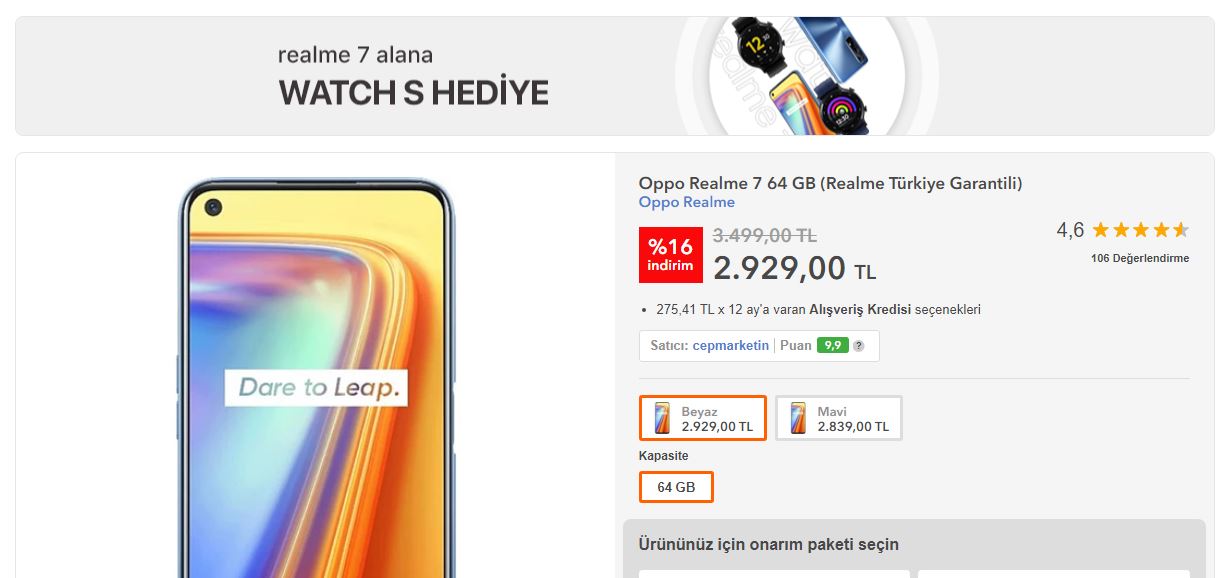
Task: Open the Alışveriş Kredisi options link
Action: [860, 310]
